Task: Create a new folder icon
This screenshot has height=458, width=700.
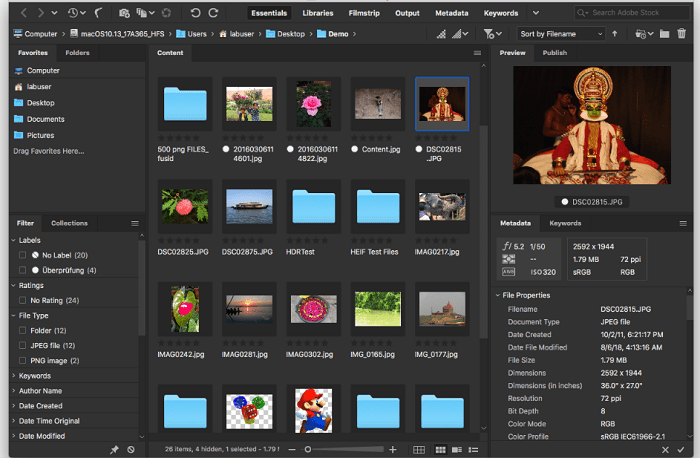Action: coord(665,33)
